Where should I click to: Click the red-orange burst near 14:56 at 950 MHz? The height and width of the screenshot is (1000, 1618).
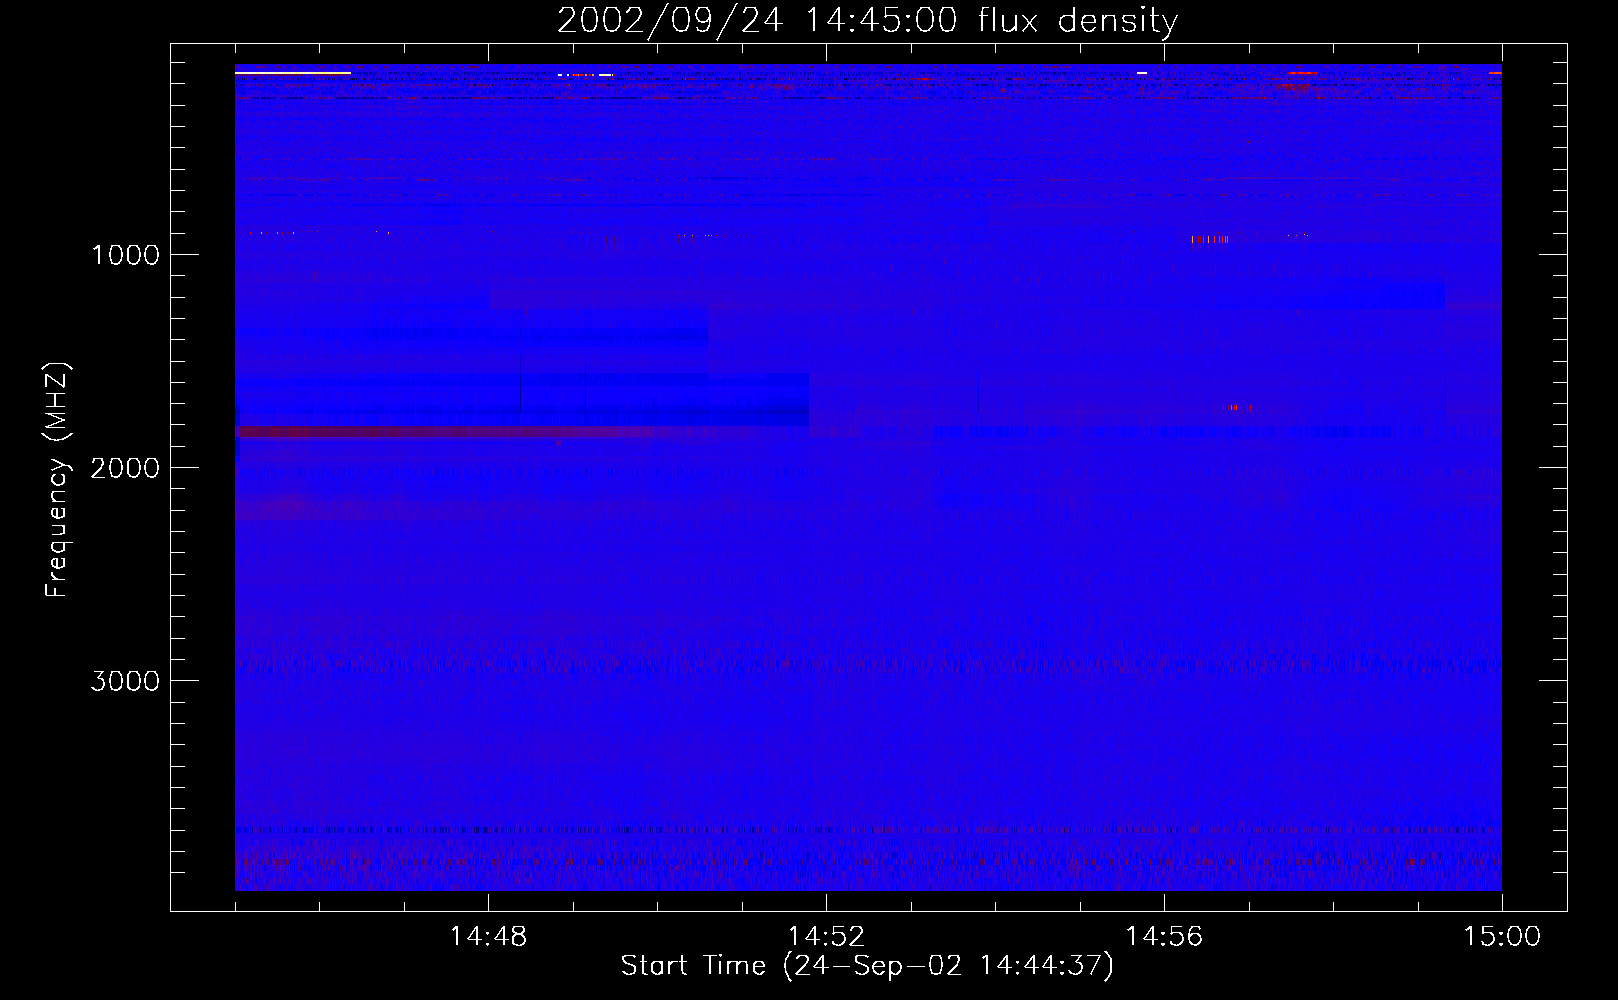tap(1209, 239)
